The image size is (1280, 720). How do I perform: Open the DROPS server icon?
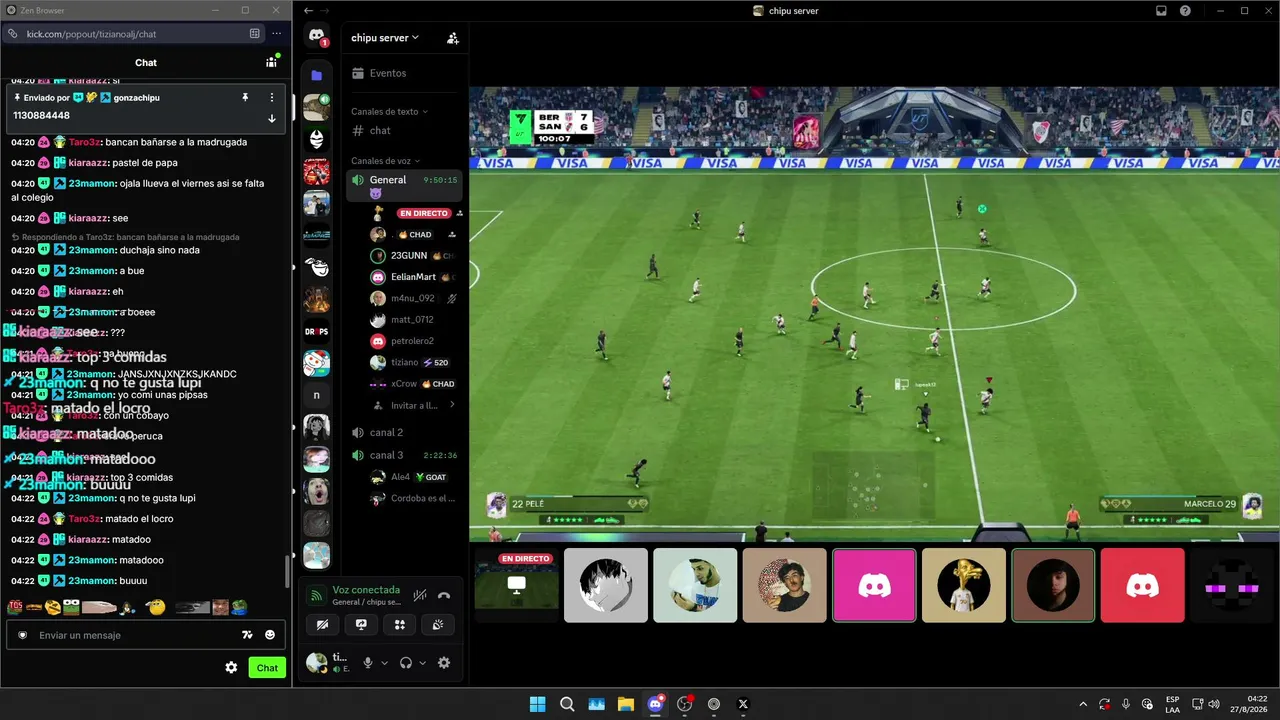coord(317,330)
